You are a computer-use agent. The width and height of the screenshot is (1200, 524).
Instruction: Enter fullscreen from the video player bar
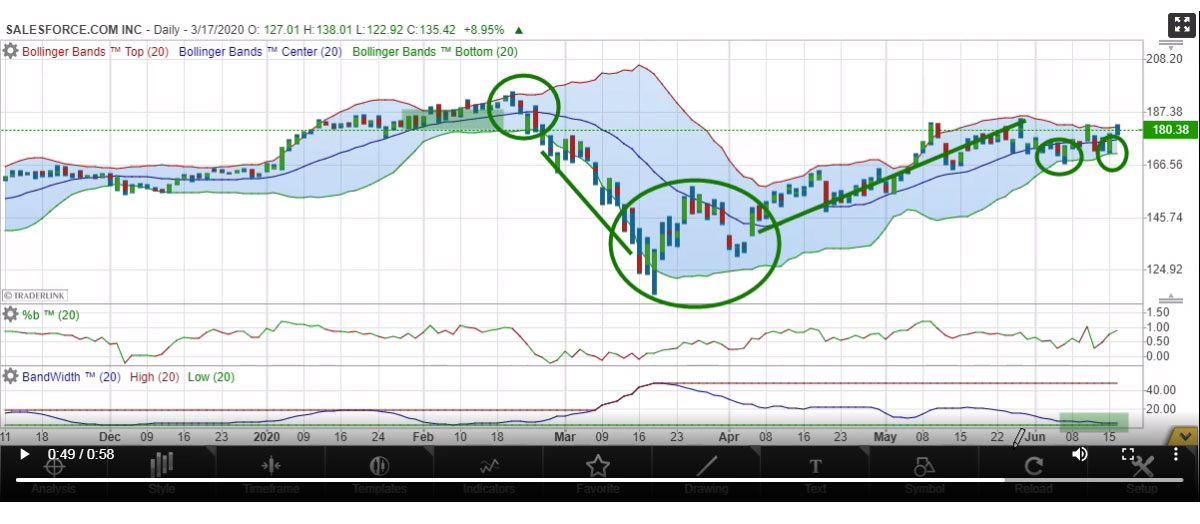1126,454
